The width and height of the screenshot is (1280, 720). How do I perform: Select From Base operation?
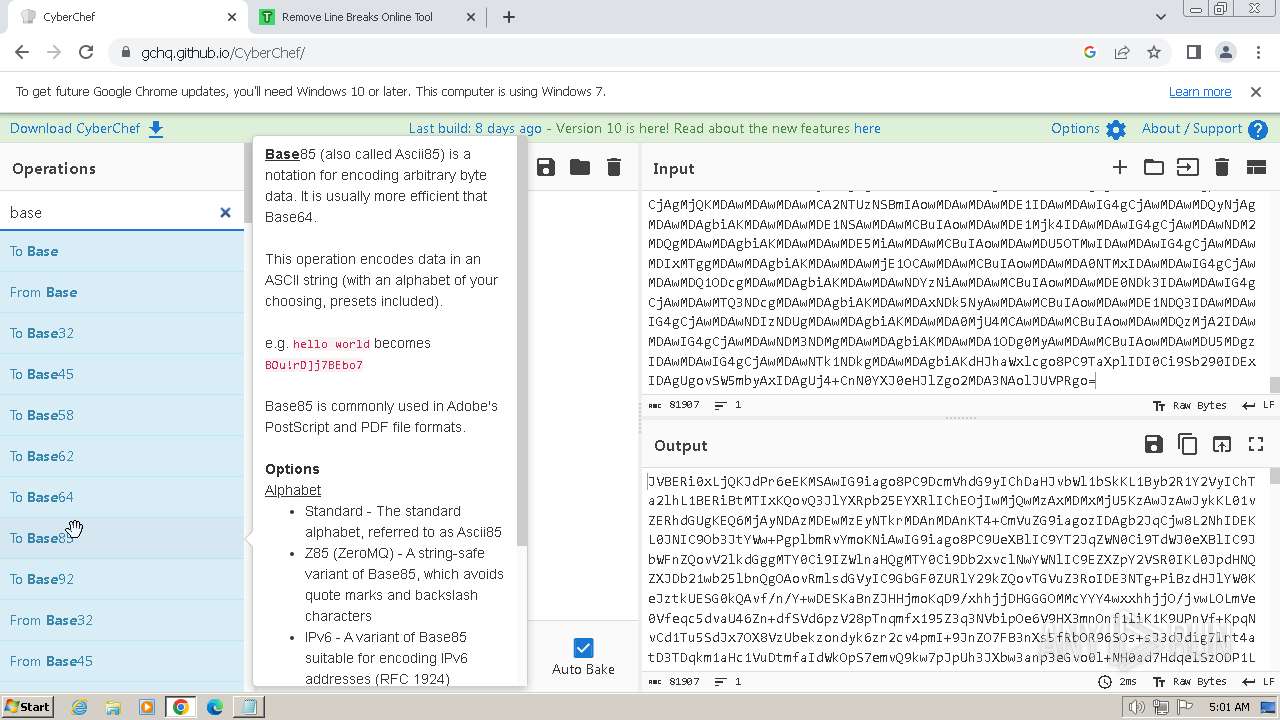[122, 292]
